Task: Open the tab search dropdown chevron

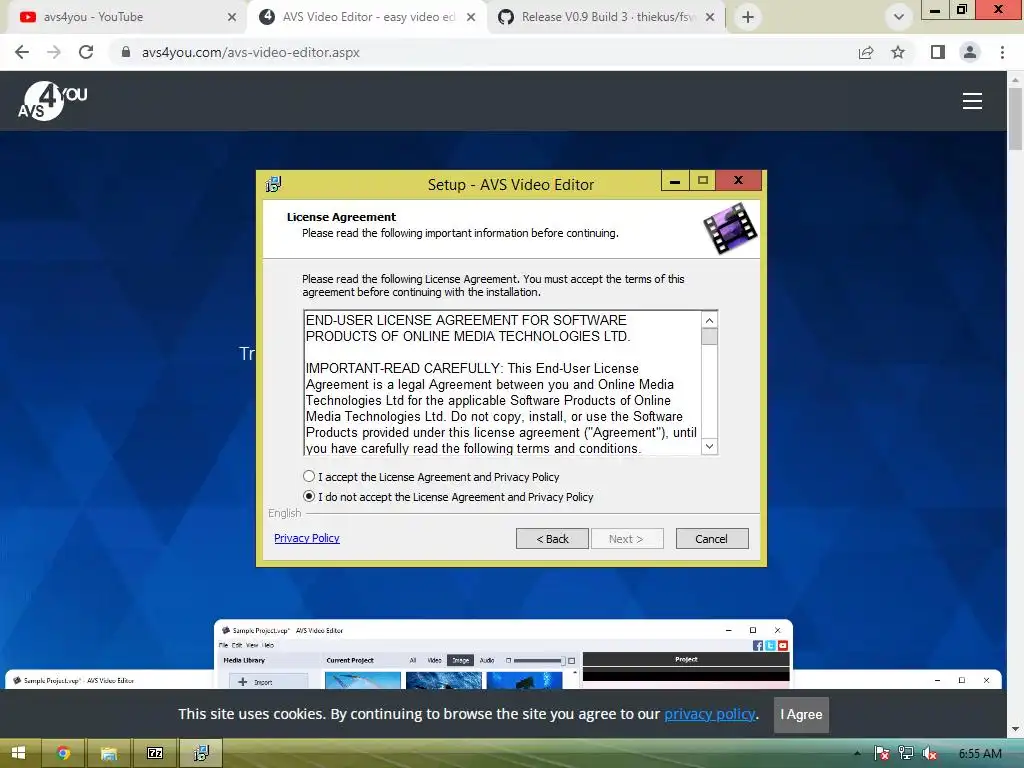Action: pos(899,17)
